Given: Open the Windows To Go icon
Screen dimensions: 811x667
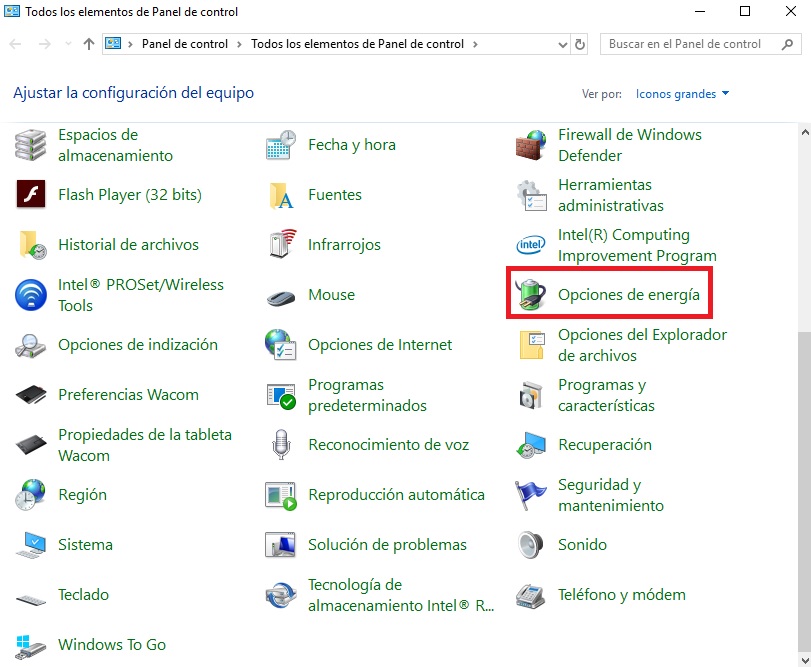Looking at the screenshot, I should point(31,647).
